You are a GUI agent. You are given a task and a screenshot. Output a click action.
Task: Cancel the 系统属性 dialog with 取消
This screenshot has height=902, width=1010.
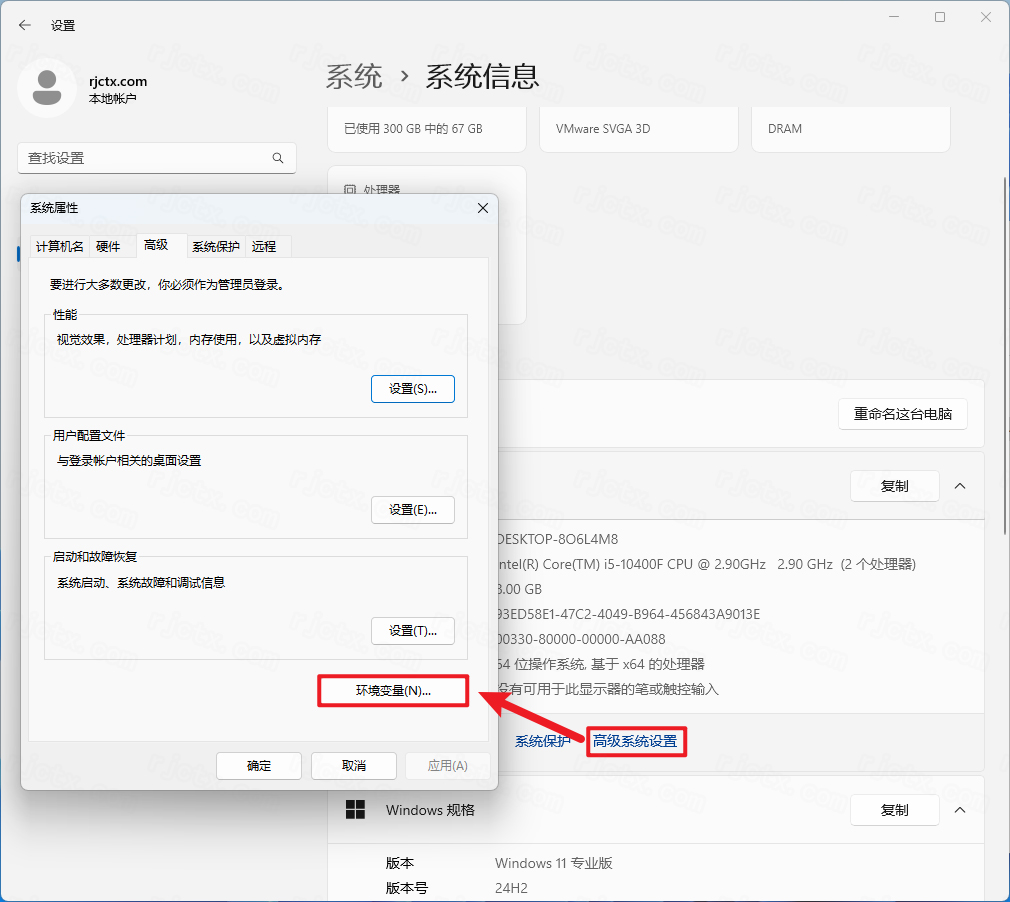click(x=354, y=765)
